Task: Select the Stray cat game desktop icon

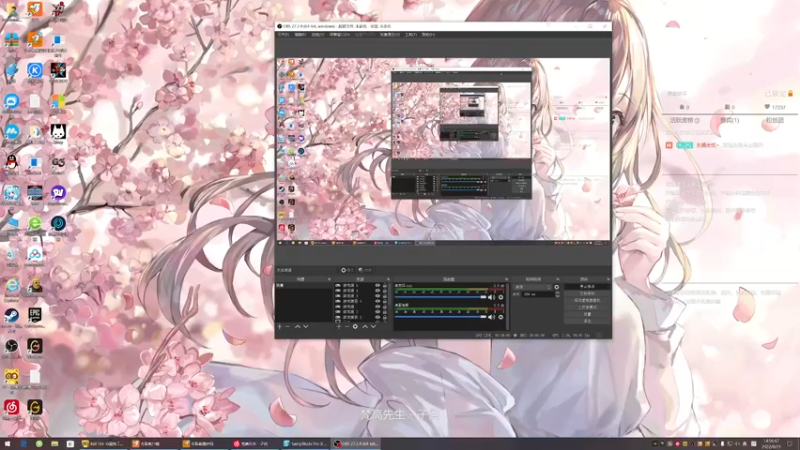Action: 58,132
